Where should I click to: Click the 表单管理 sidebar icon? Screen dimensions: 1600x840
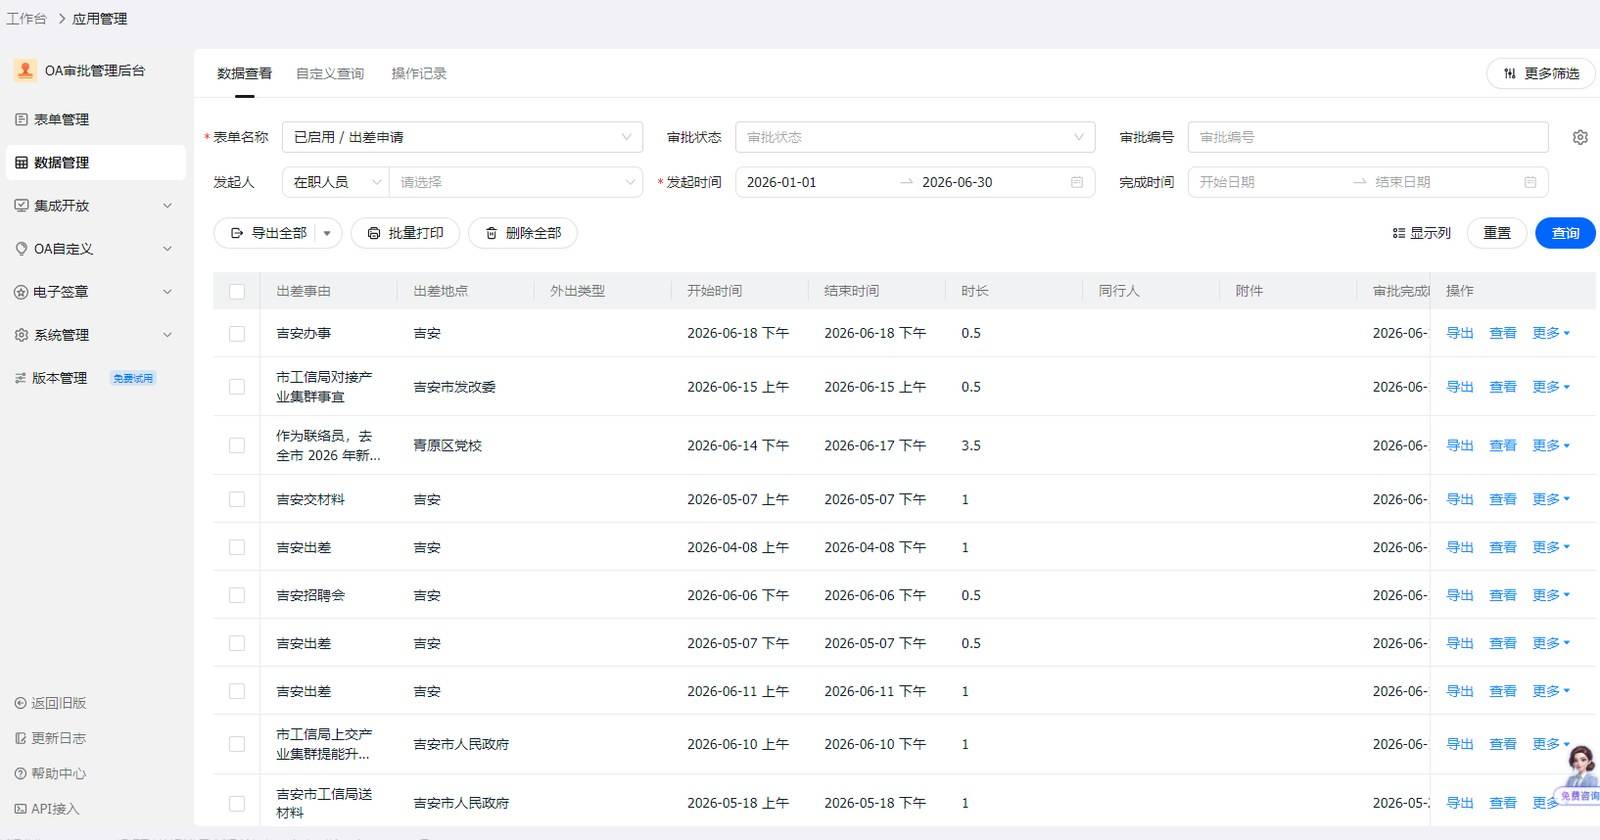pyautogui.click(x=21, y=119)
